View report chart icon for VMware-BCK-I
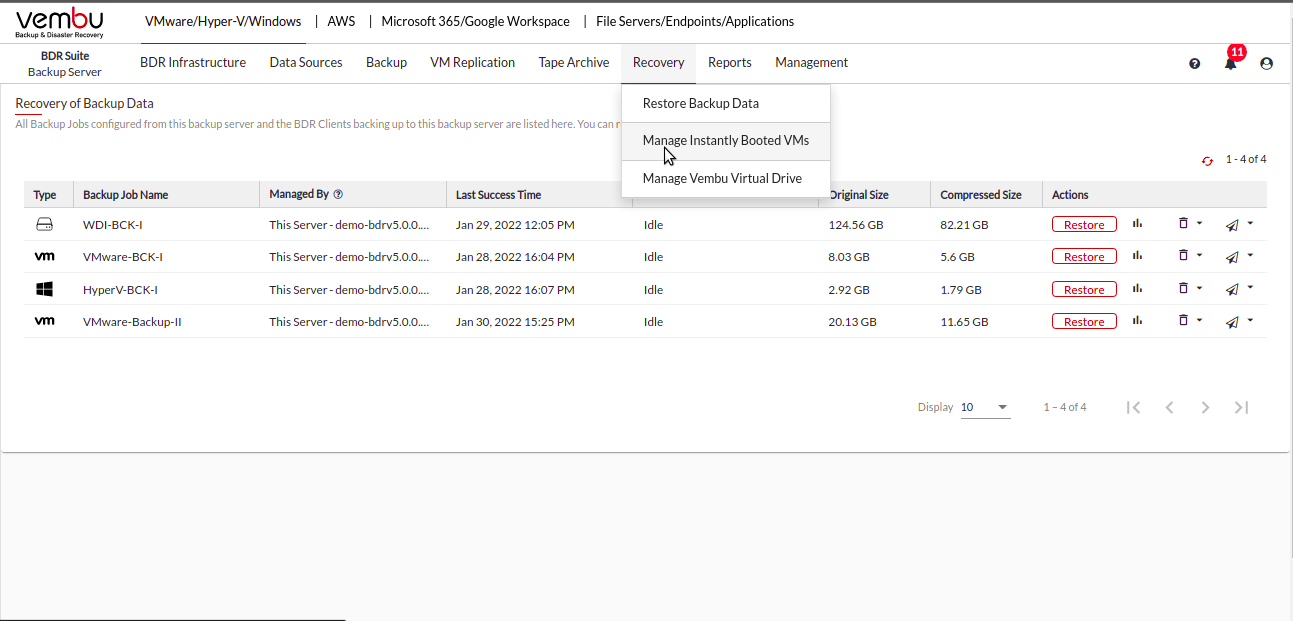Viewport: 1293px width, 621px height. coord(1137,256)
